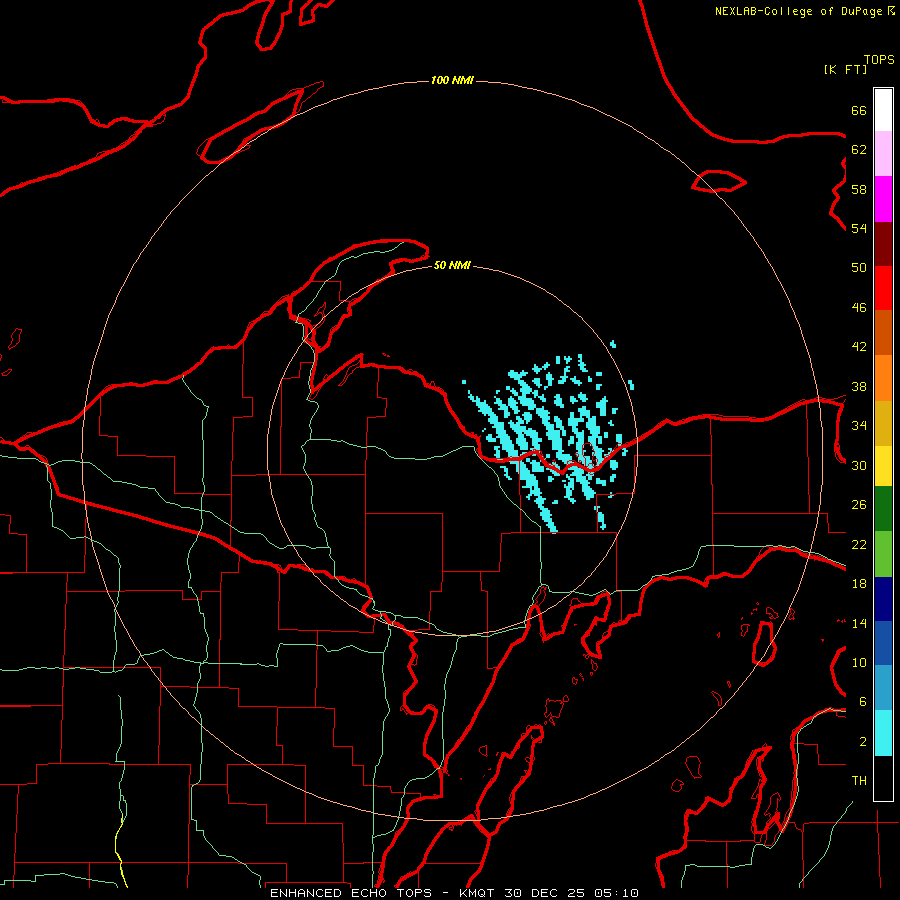Click the dark green 26 K FT swatch

click(883, 509)
